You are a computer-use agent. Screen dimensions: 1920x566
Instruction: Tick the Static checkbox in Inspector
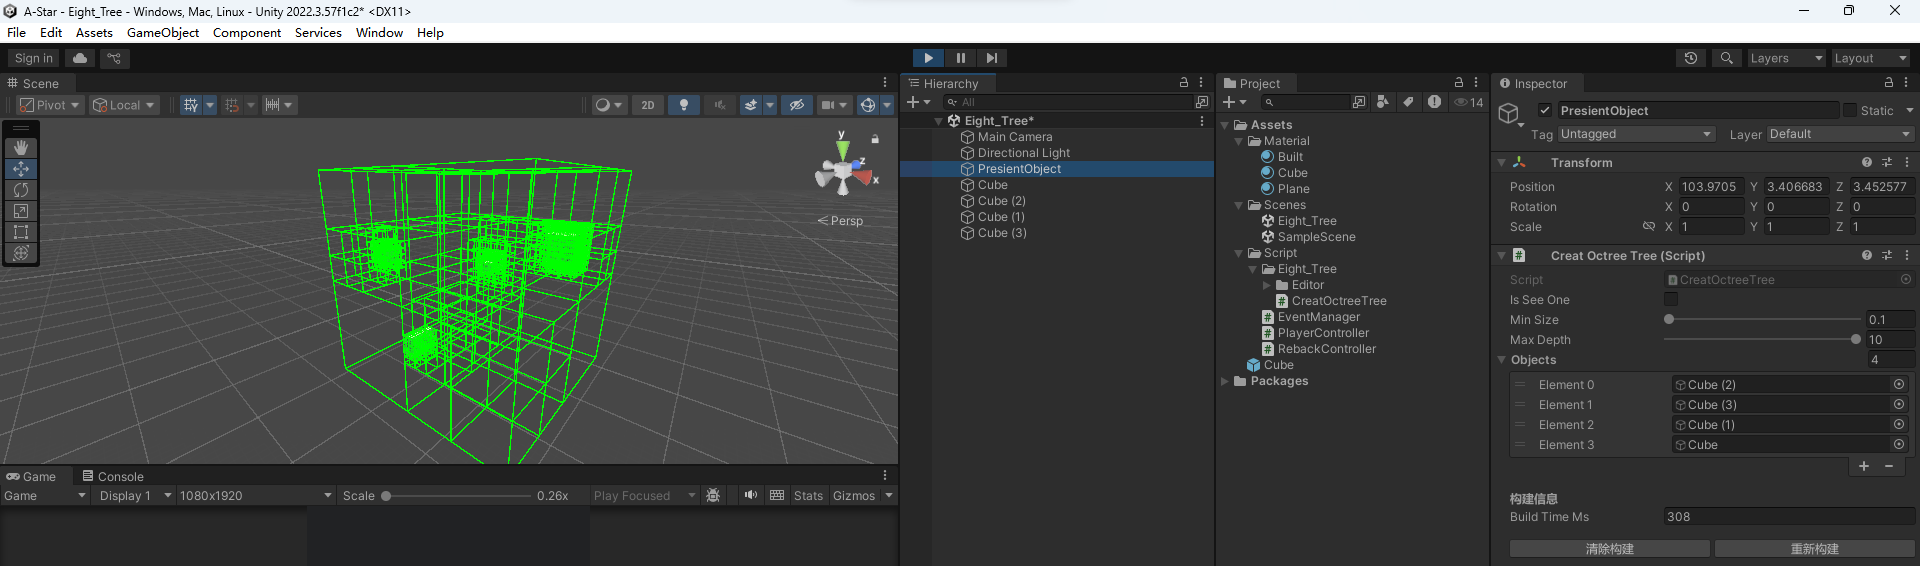pos(1850,111)
